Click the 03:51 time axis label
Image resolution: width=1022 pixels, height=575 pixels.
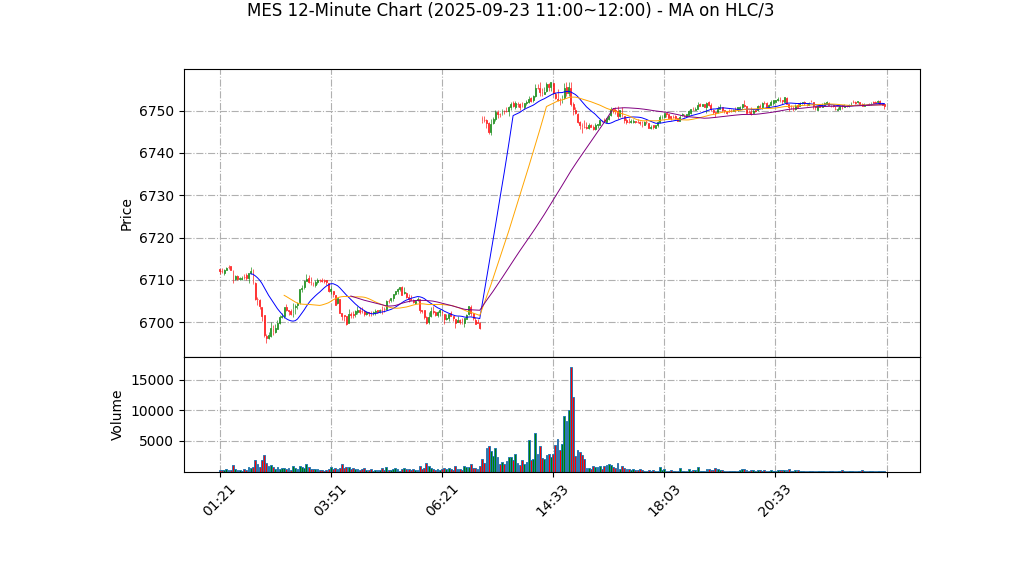[x=329, y=500]
